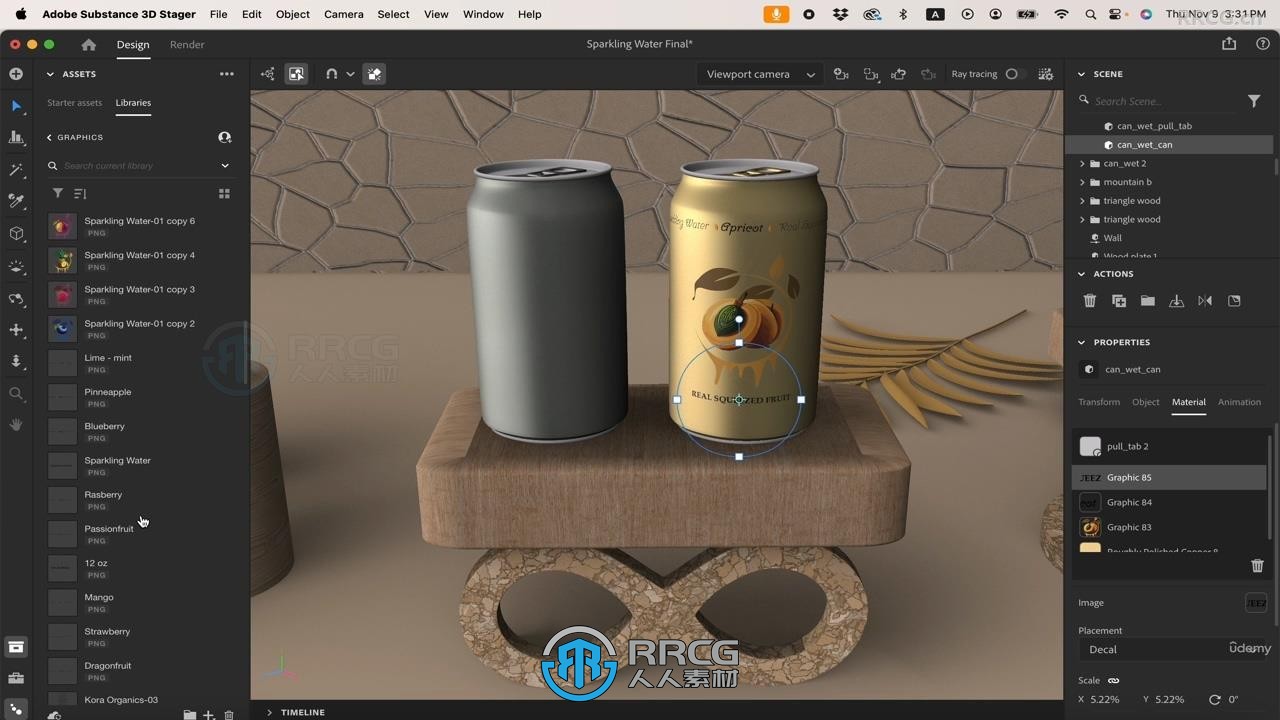The height and width of the screenshot is (720, 1280).
Task: Click the Scale X 5.22% value
Action: tap(1104, 700)
